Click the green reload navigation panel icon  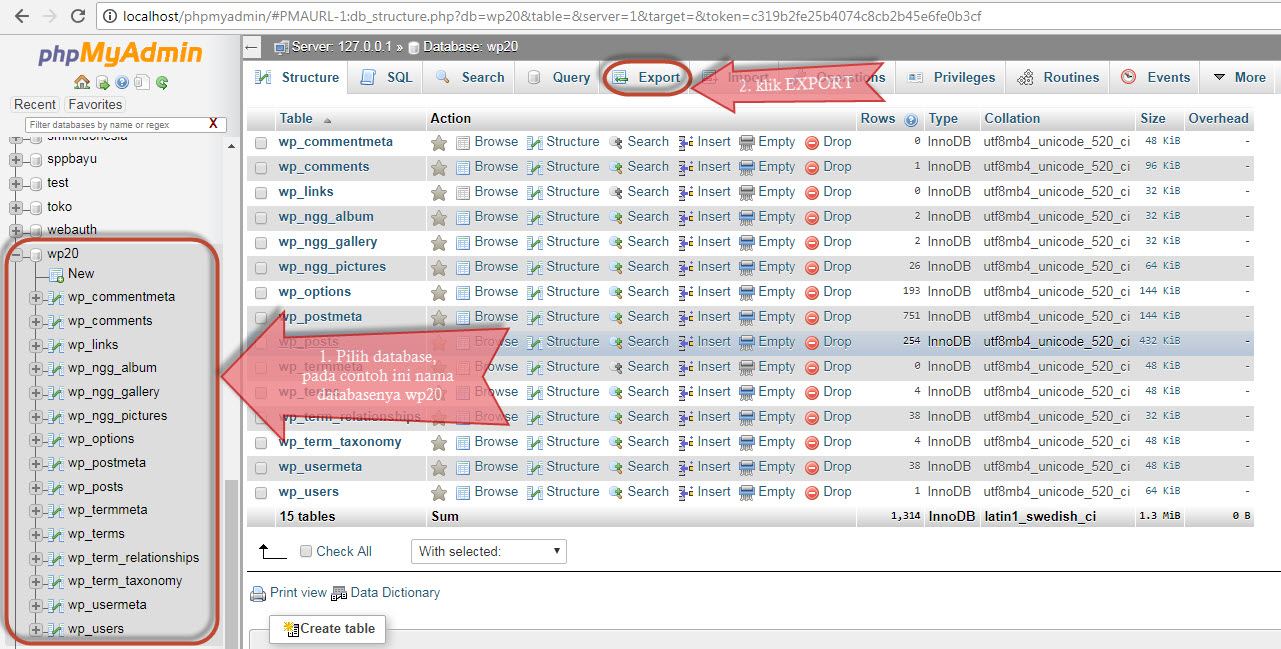click(x=162, y=83)
